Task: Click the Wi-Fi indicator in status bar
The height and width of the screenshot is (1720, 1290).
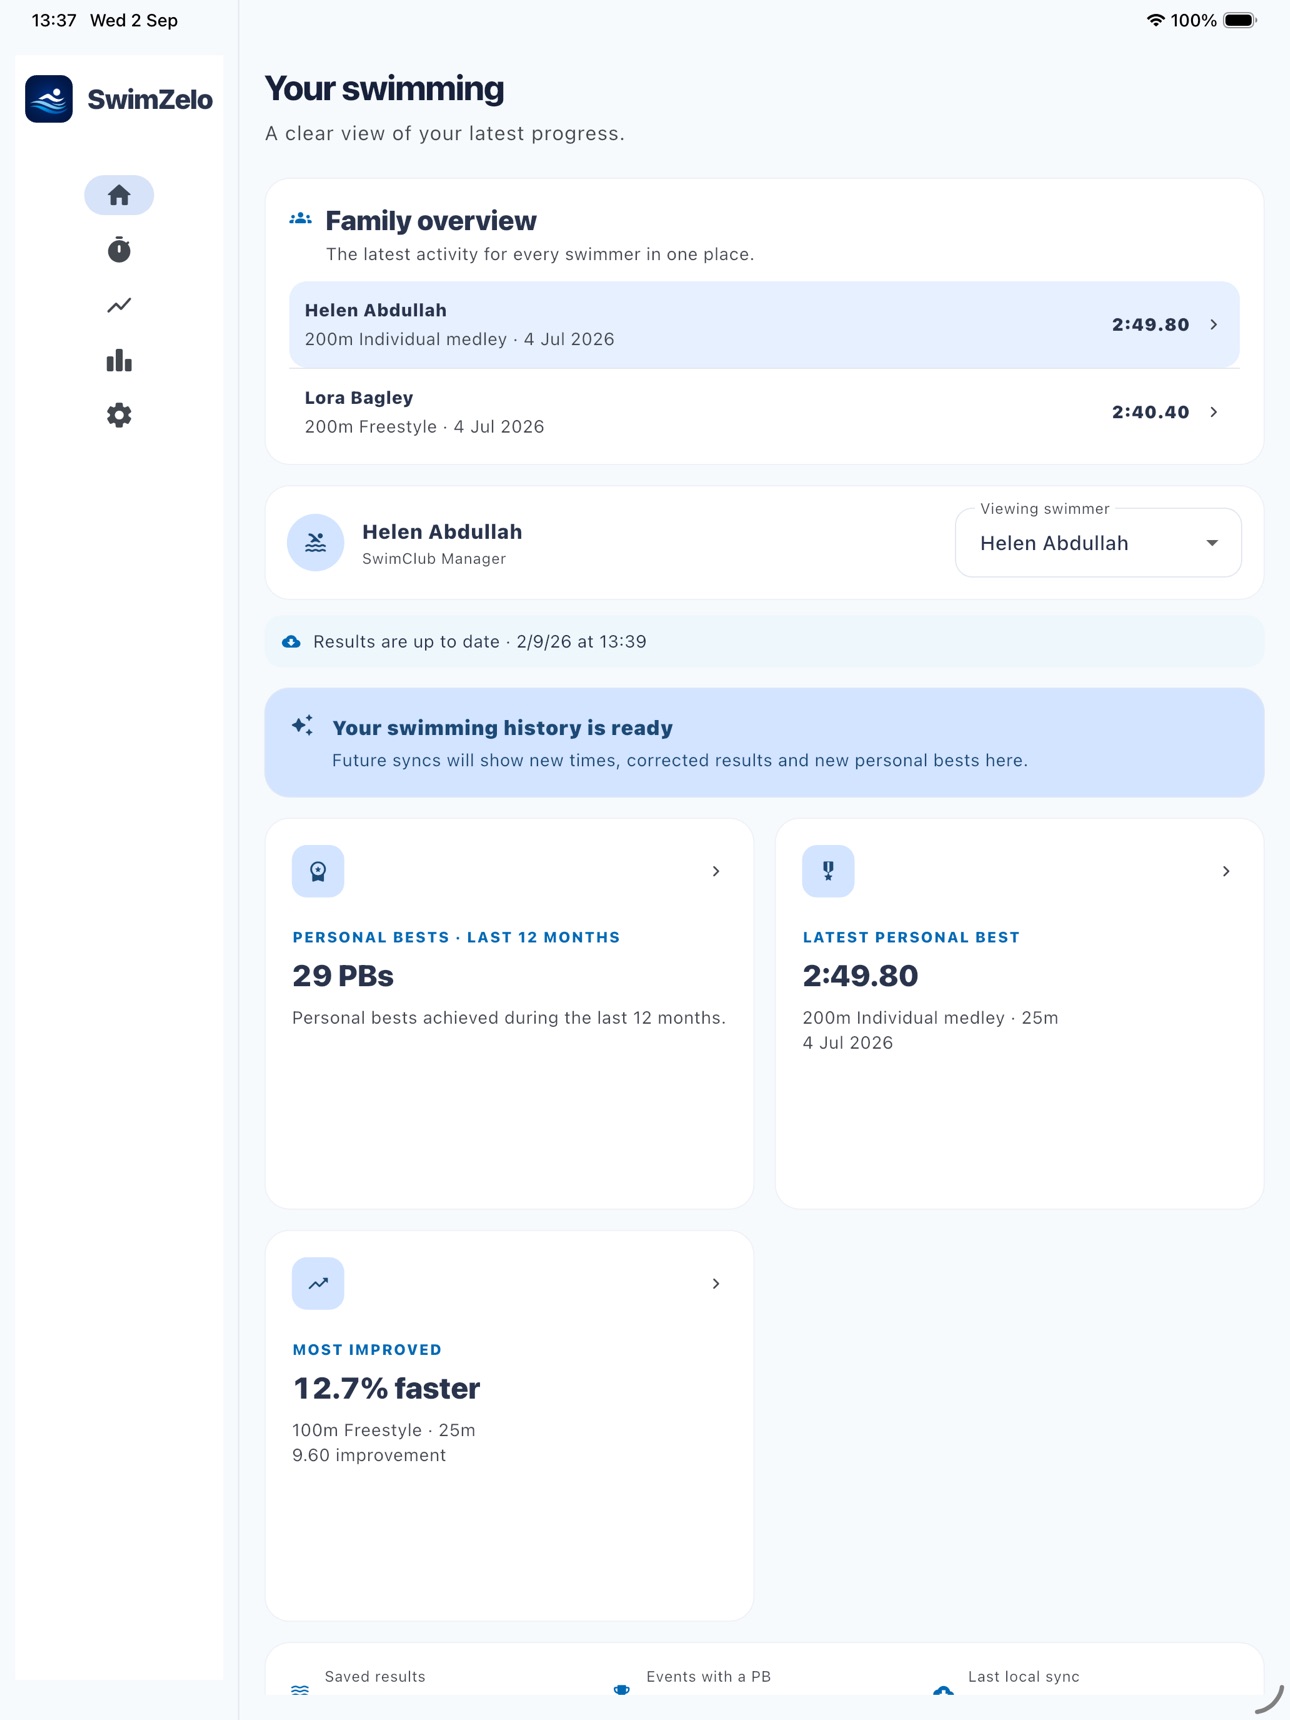Action: click(1155, 20)
